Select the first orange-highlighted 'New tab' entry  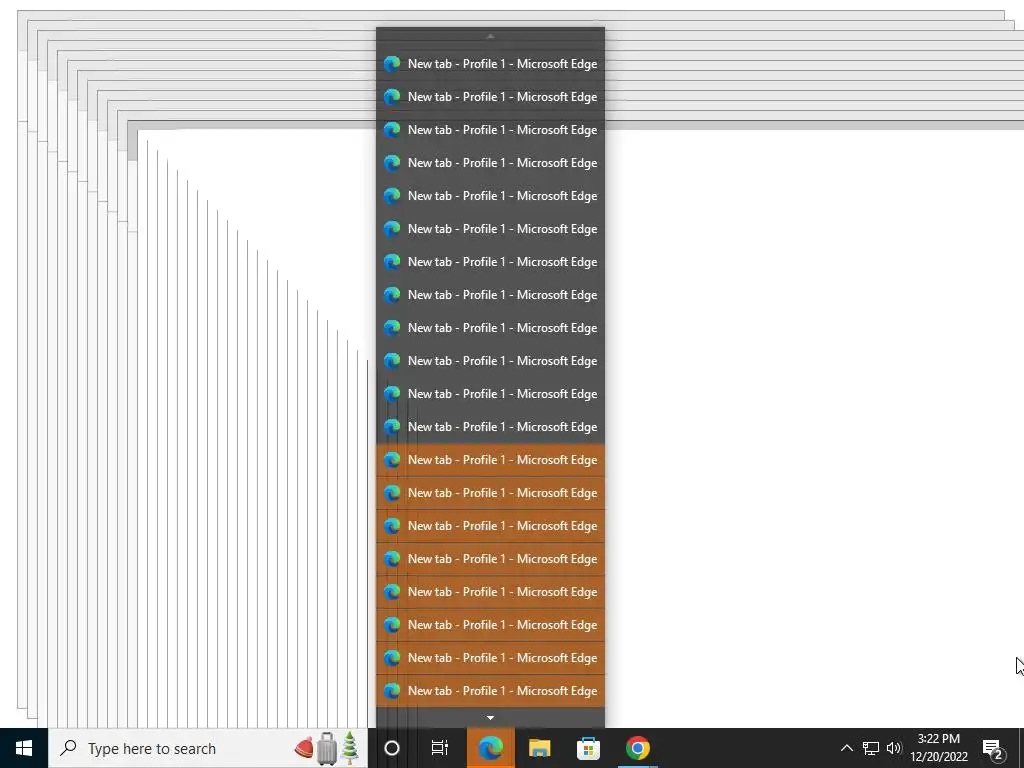tap(490, 460)
